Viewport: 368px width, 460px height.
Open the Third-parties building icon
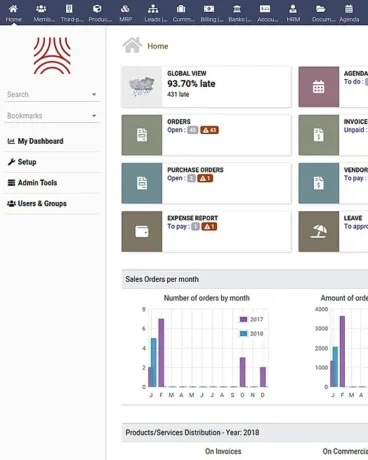pyautogui.click(x=69, y=8)
